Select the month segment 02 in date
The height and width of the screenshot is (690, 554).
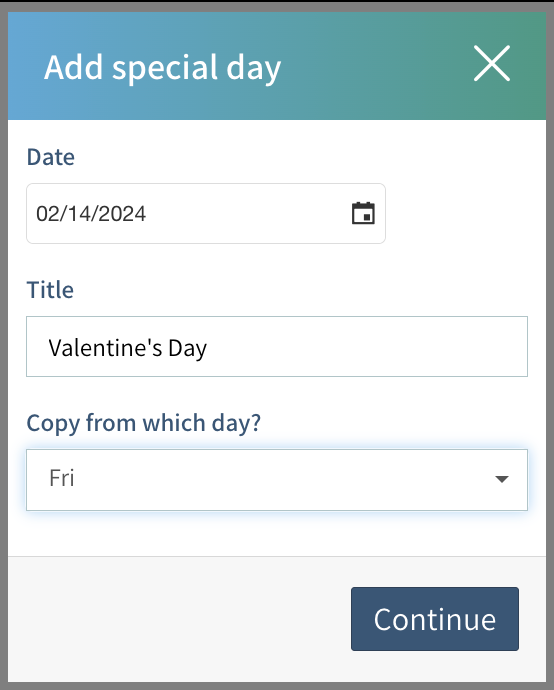click(x=44, y=214)
